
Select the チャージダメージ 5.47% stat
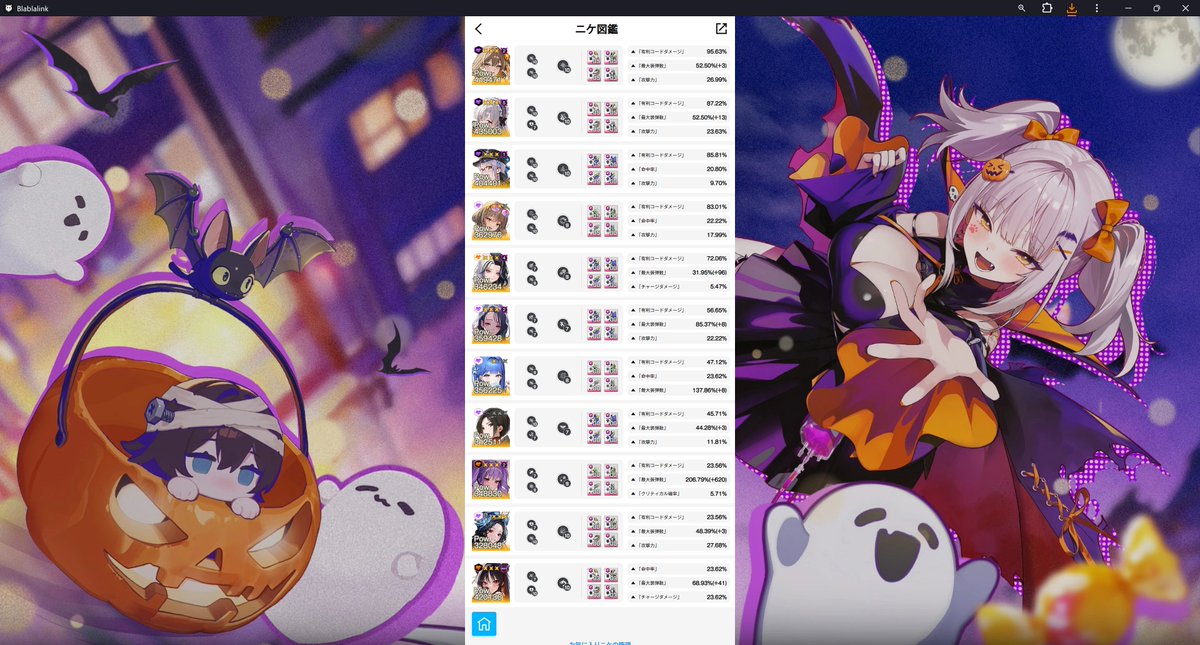click(679, 287)
